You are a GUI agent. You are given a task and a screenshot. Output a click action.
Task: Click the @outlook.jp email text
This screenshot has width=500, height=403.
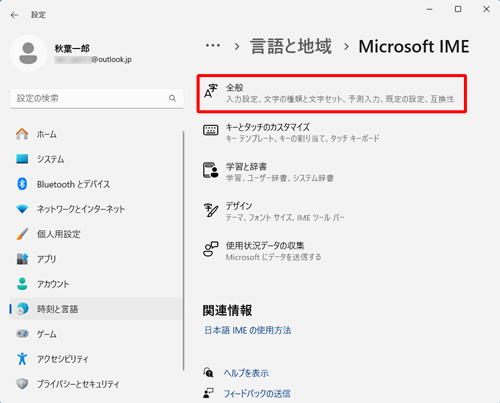[x=112, y=59]
